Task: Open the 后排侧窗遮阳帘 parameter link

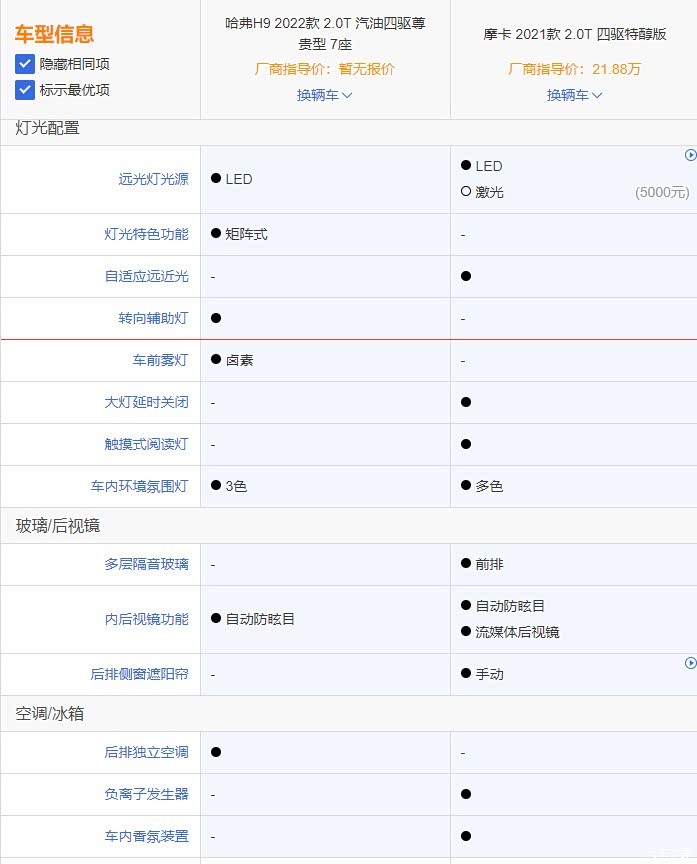Action: click(139, 674)
